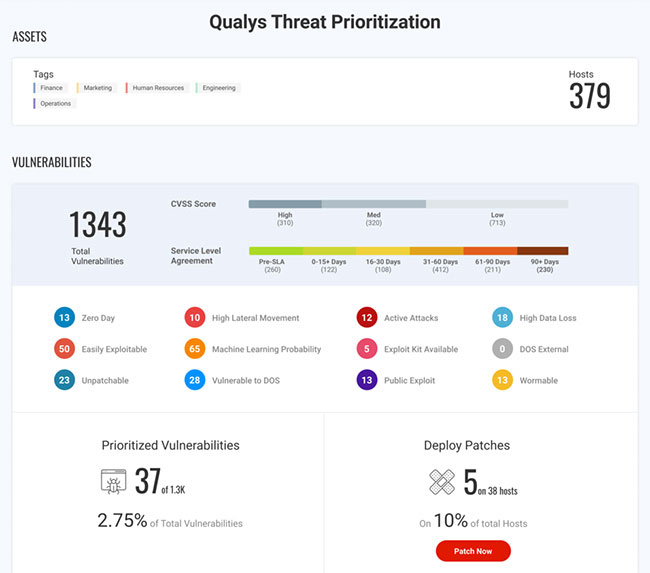Select the Operations tag
The width and height of the screenshot is (650, 573).
pos(53,103)
